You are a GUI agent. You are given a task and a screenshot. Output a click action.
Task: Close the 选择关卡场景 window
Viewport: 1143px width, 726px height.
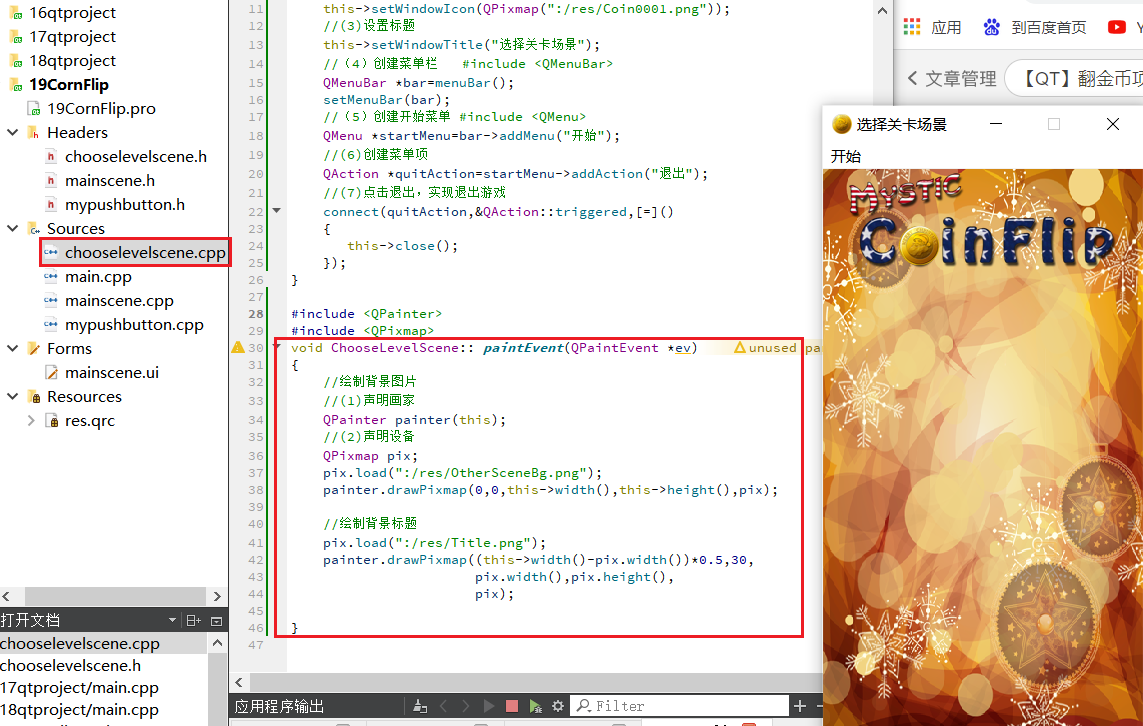pyautogui.click(x=1112, y=124)
